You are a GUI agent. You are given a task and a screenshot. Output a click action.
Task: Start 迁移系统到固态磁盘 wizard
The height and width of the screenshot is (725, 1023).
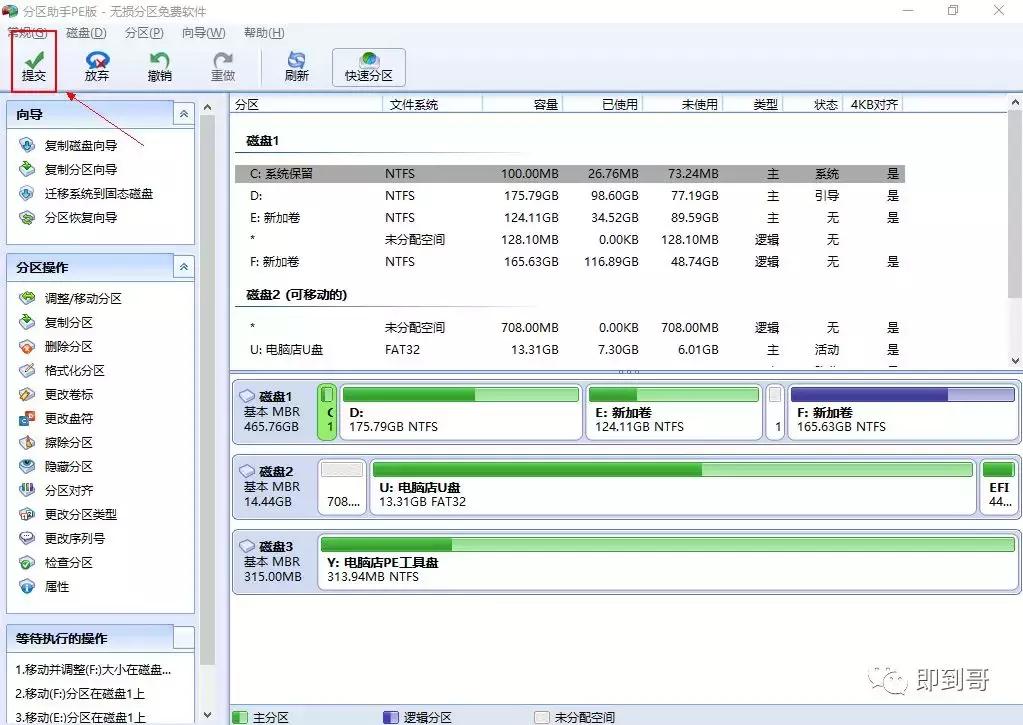[98, 194]
